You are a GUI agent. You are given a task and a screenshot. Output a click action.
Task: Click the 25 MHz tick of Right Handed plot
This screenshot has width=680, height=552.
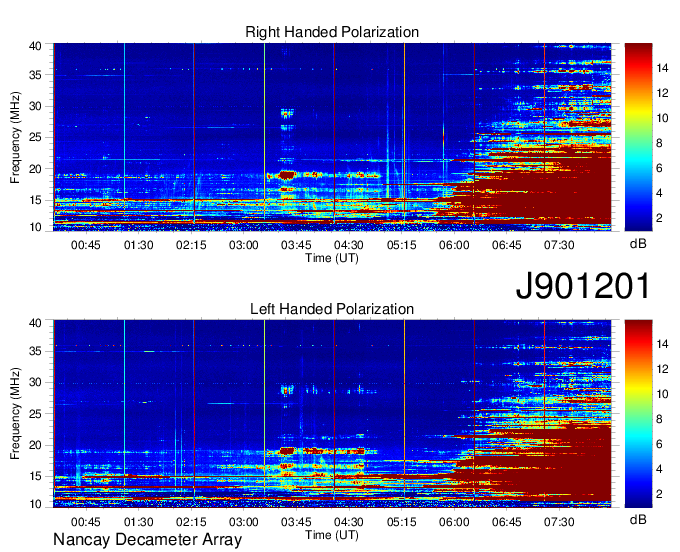point(36,137)
